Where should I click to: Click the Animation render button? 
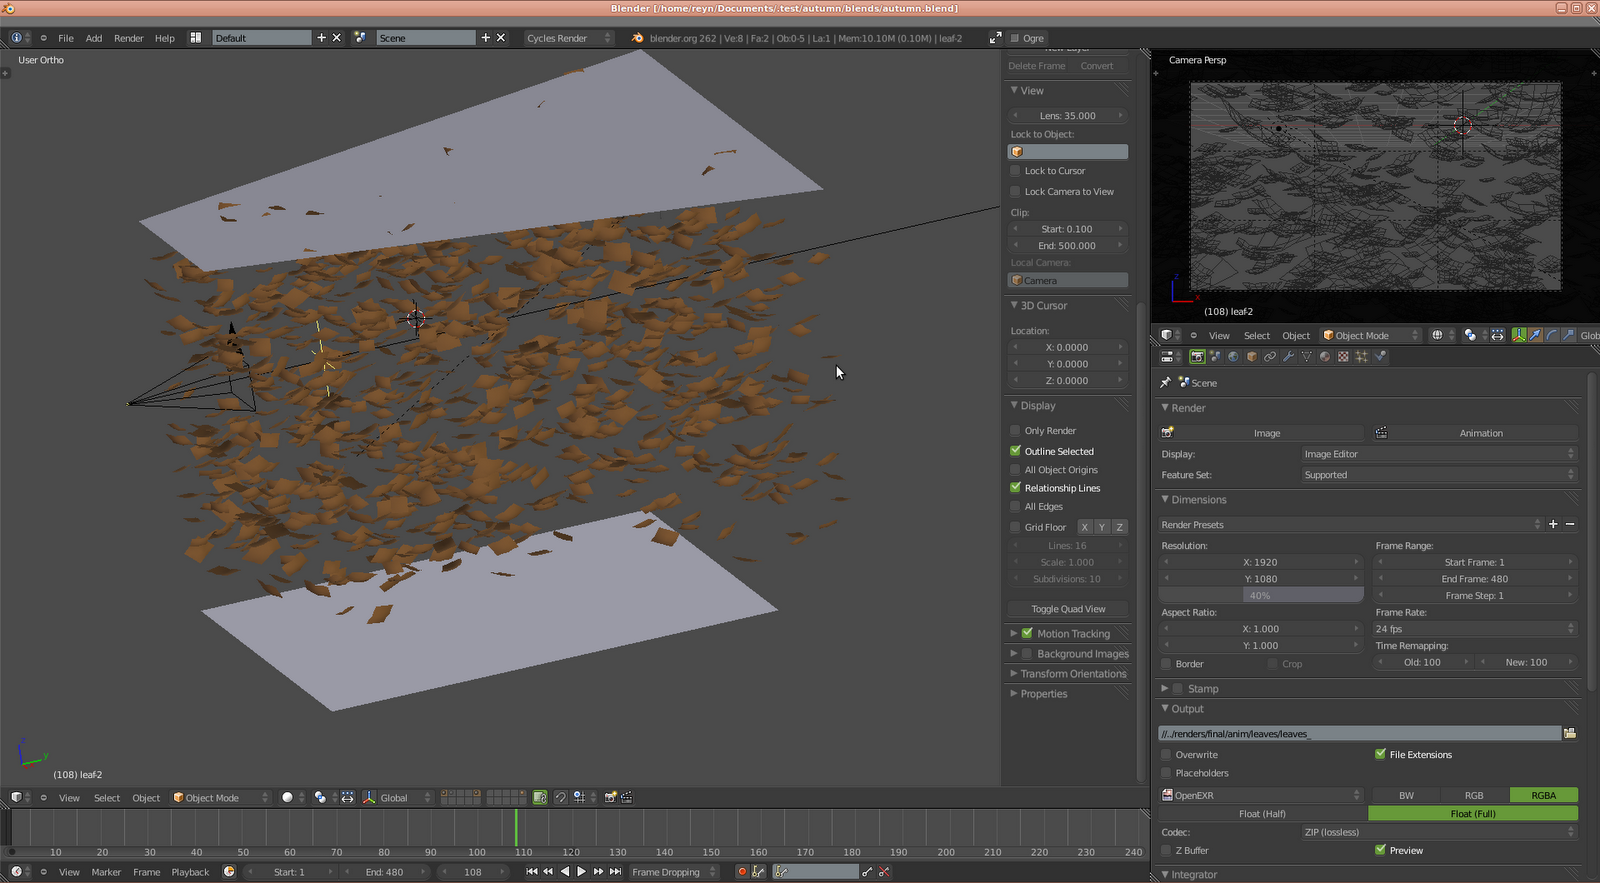pyautogui.click(x=1479, y=433)
